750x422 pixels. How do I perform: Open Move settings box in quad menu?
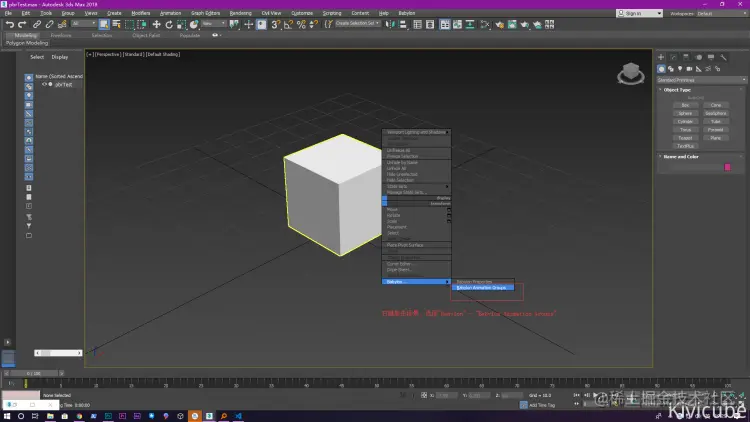[449, 210]
